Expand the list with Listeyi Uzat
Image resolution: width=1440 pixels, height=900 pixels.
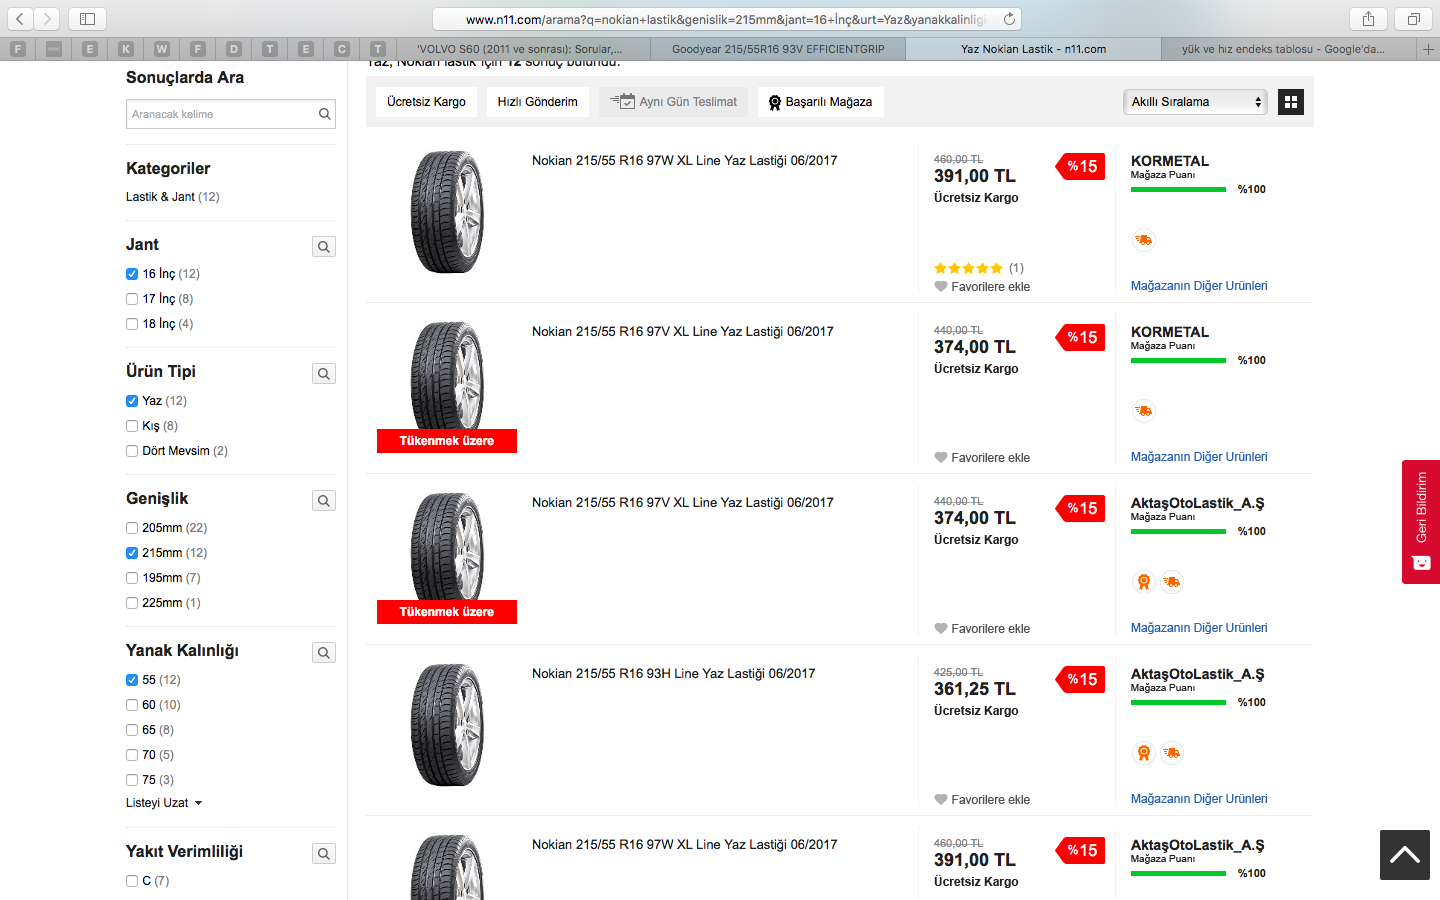(x=164, y=803)
